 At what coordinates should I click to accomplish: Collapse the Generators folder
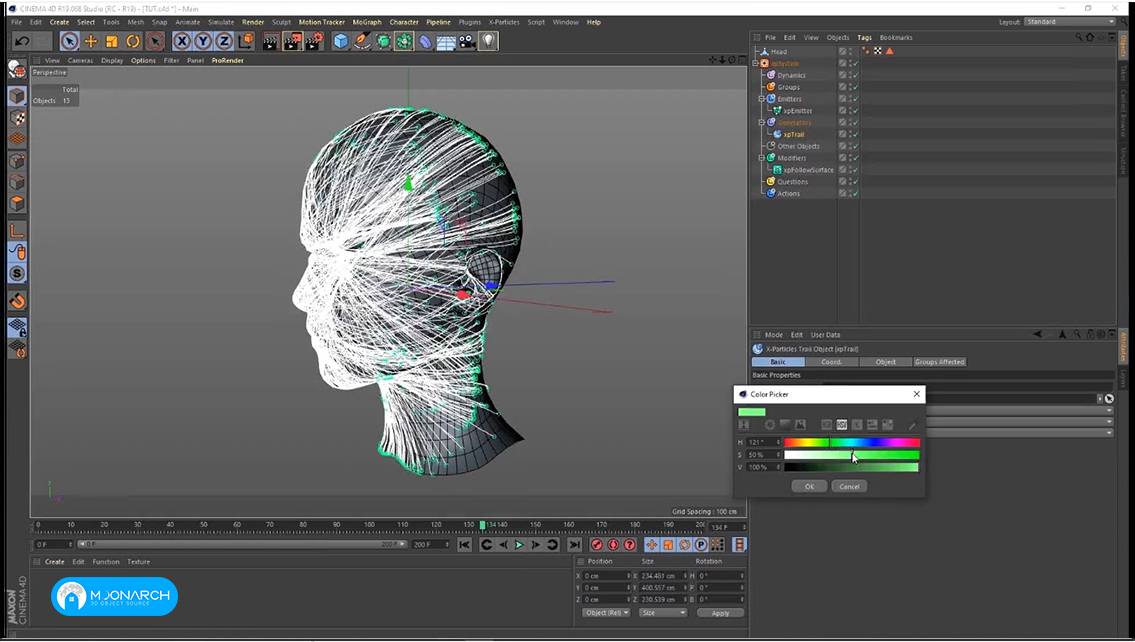761,122
